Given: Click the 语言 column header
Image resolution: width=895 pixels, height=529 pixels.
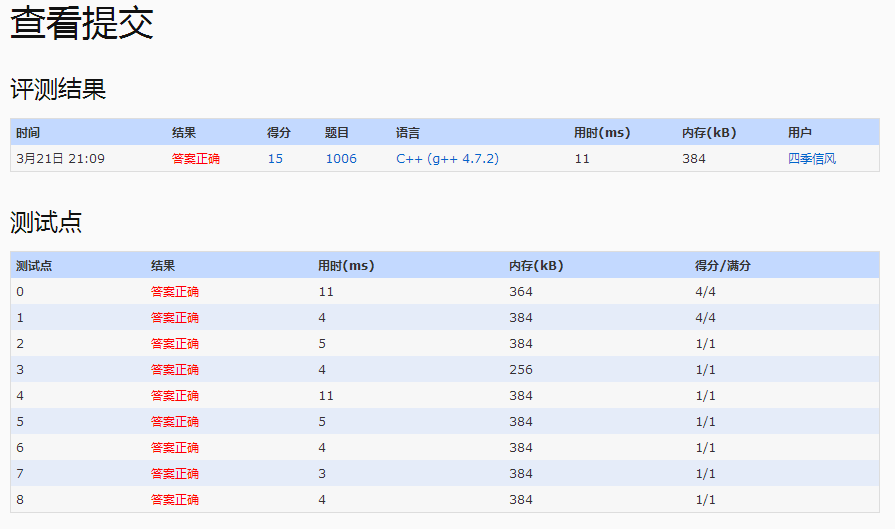Looking at the screenshot, I should pos(408,133).
